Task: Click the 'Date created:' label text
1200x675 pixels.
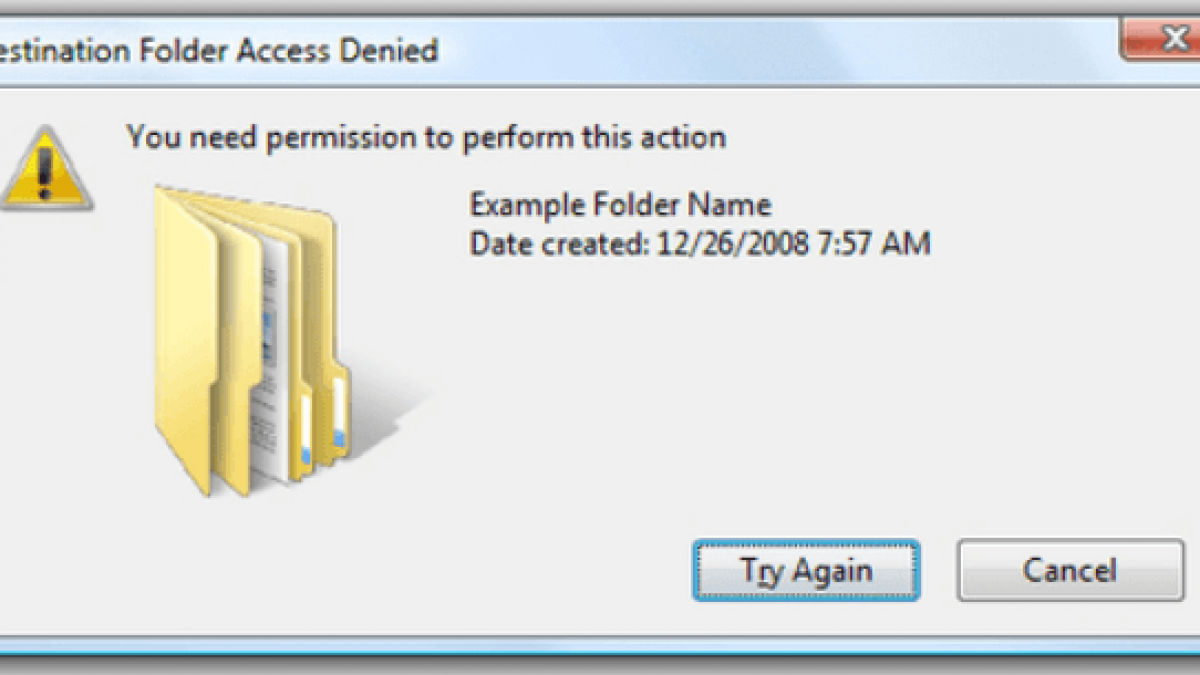Action: [x=560, y=243]
